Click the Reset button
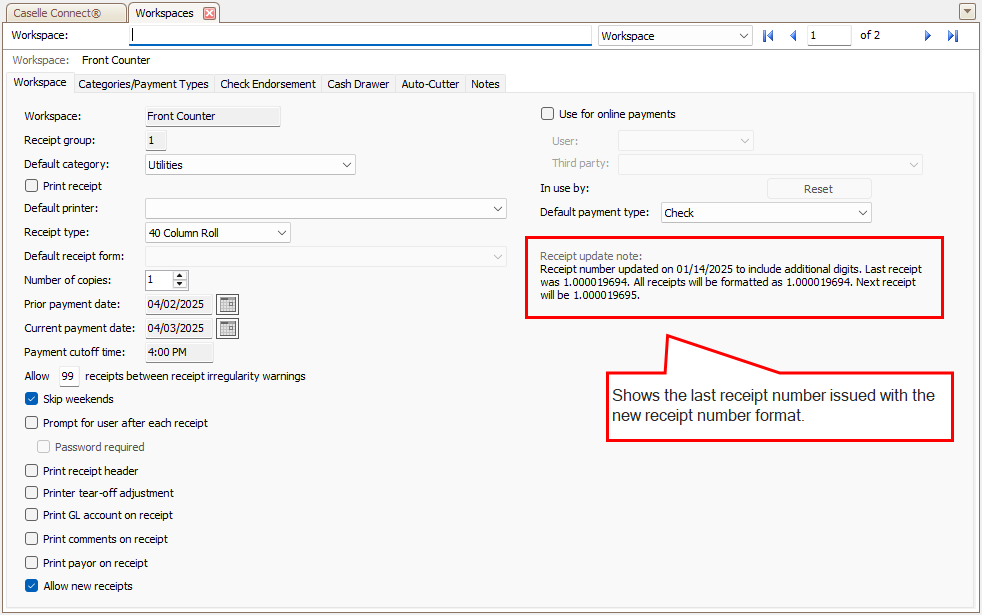 819,189
